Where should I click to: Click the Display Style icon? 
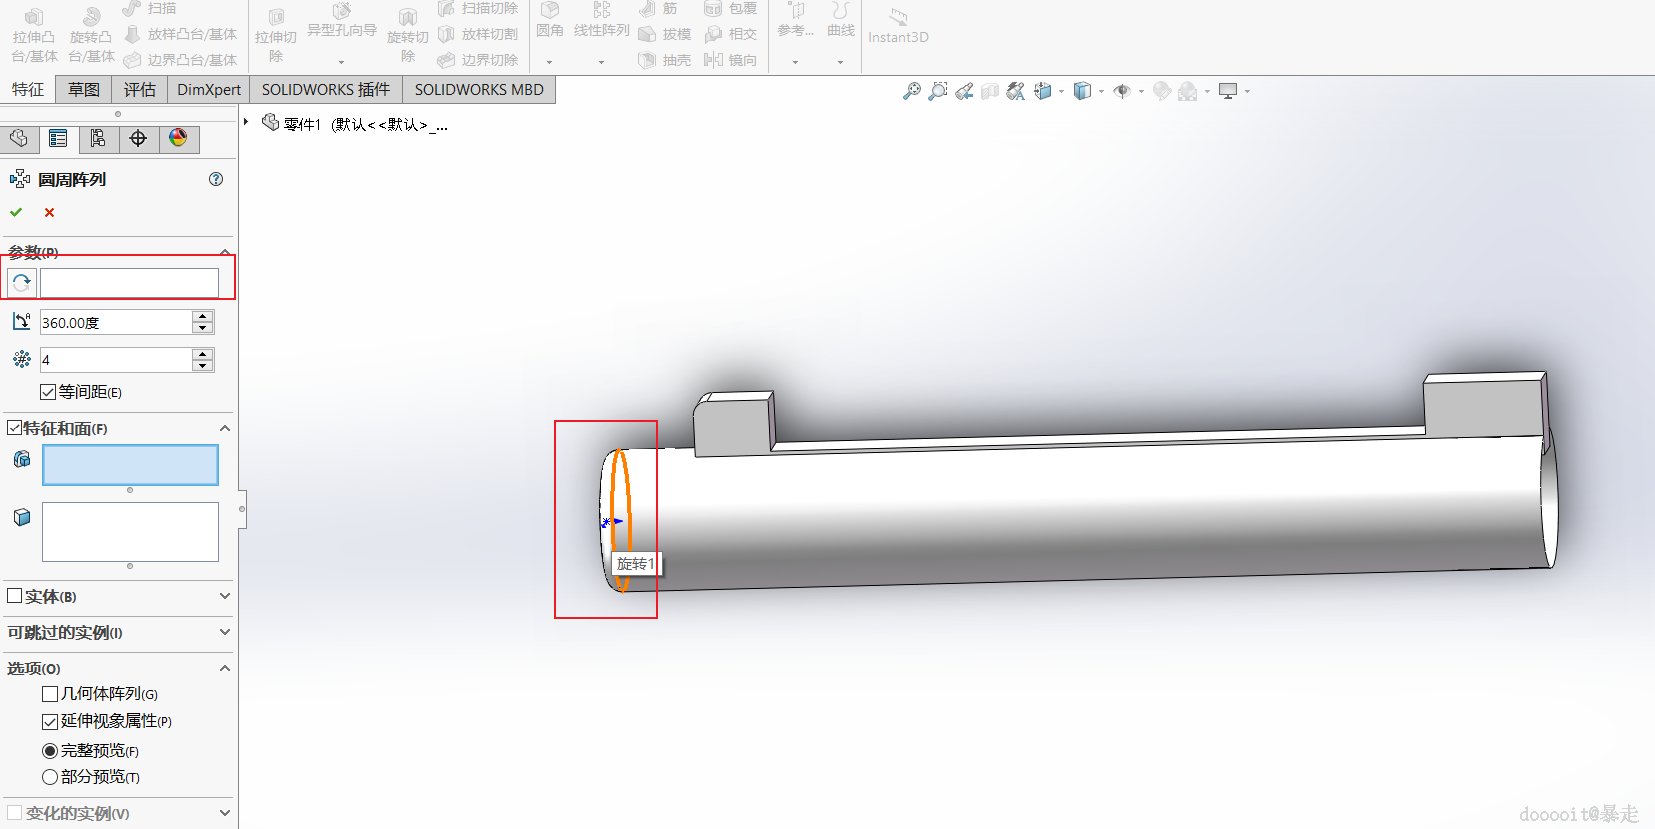coord(1082,91)
